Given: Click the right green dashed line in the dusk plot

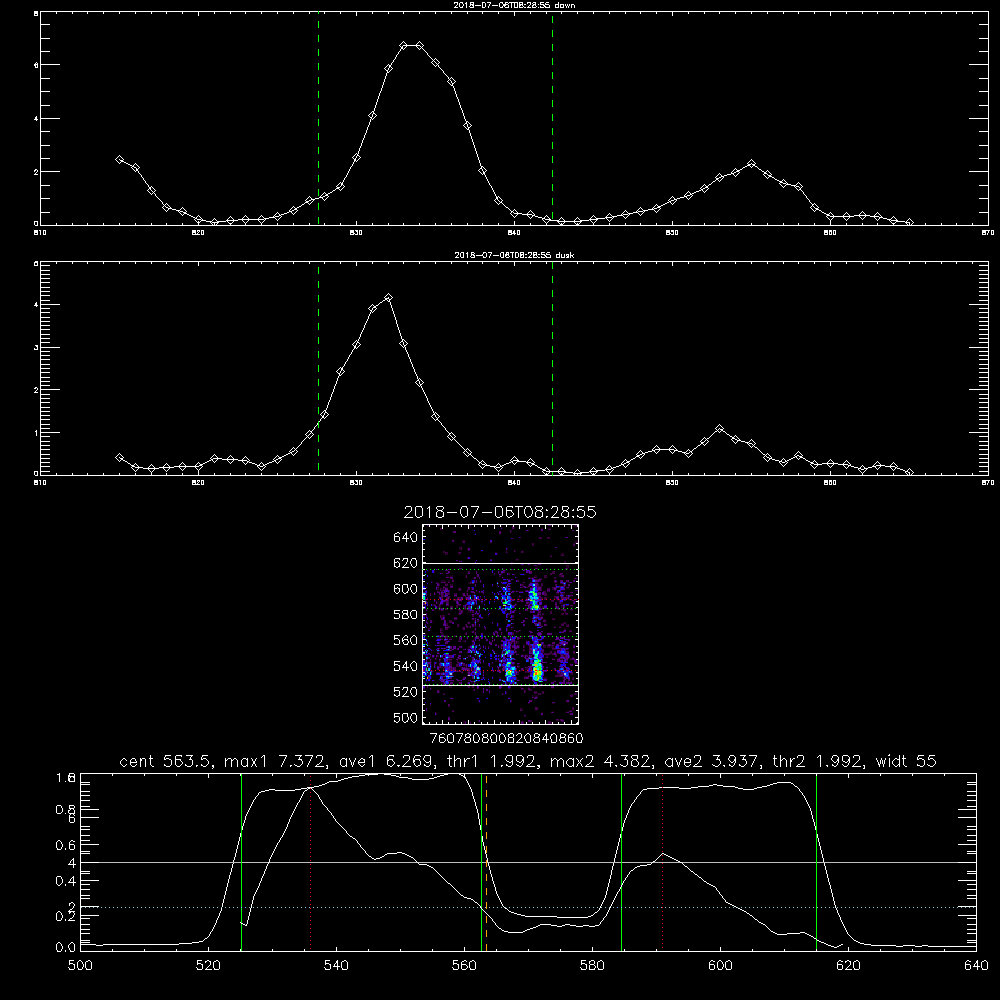Looking at the screenshot, I should click(x=552, y=368).
